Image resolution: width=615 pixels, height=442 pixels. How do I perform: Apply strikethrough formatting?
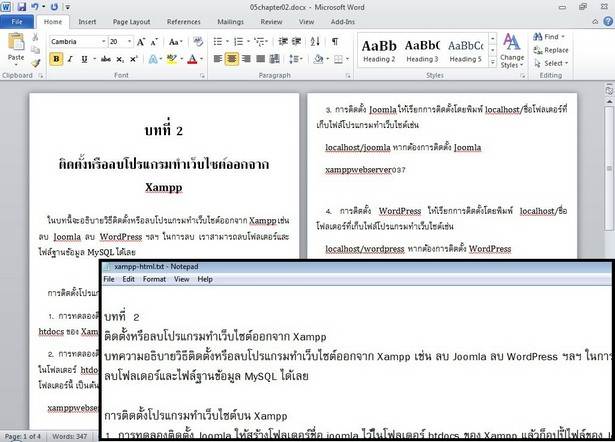click(x=105, y=59)
